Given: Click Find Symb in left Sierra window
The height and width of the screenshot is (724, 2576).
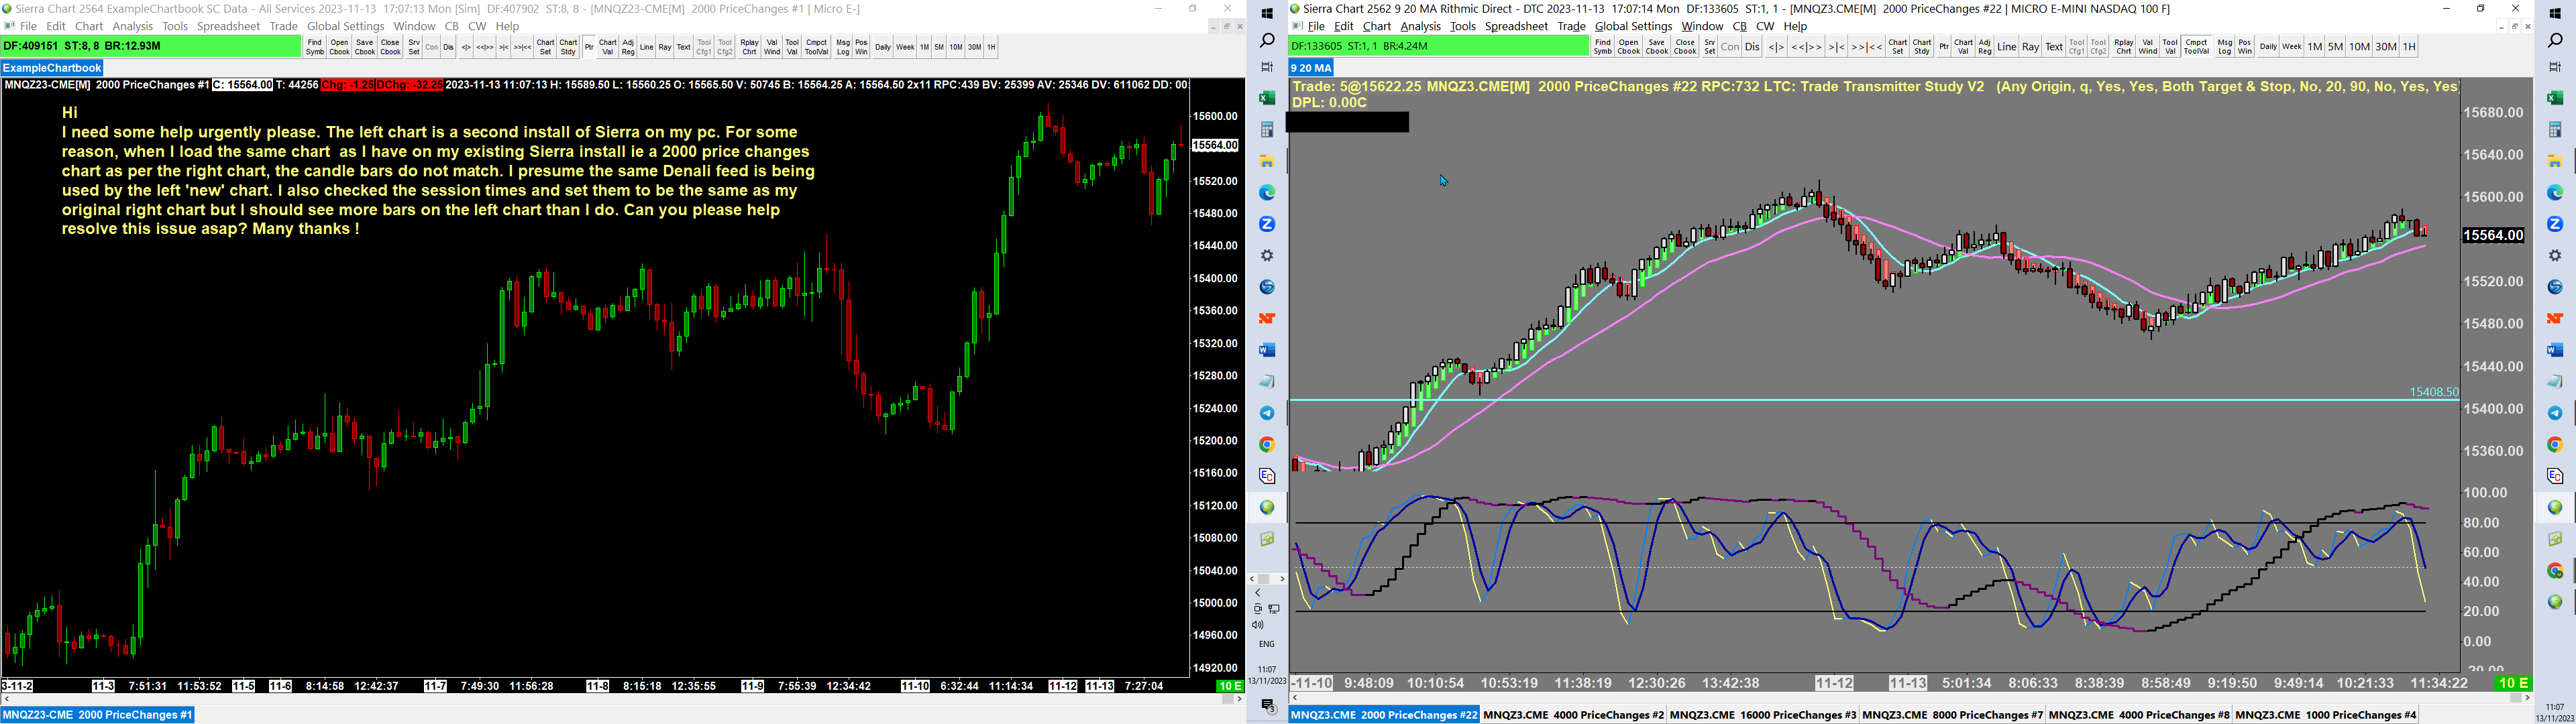Looking at the screenshot, I should [314, 47].
